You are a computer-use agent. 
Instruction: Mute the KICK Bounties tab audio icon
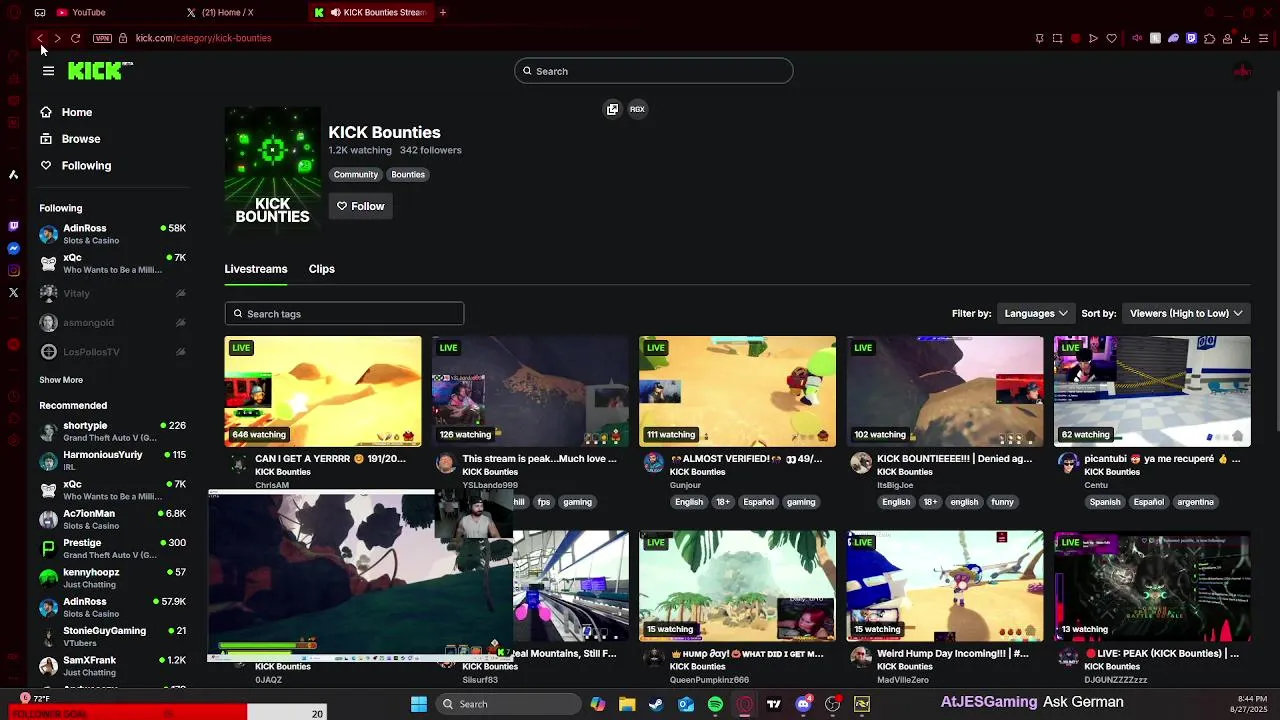[335, 12]
